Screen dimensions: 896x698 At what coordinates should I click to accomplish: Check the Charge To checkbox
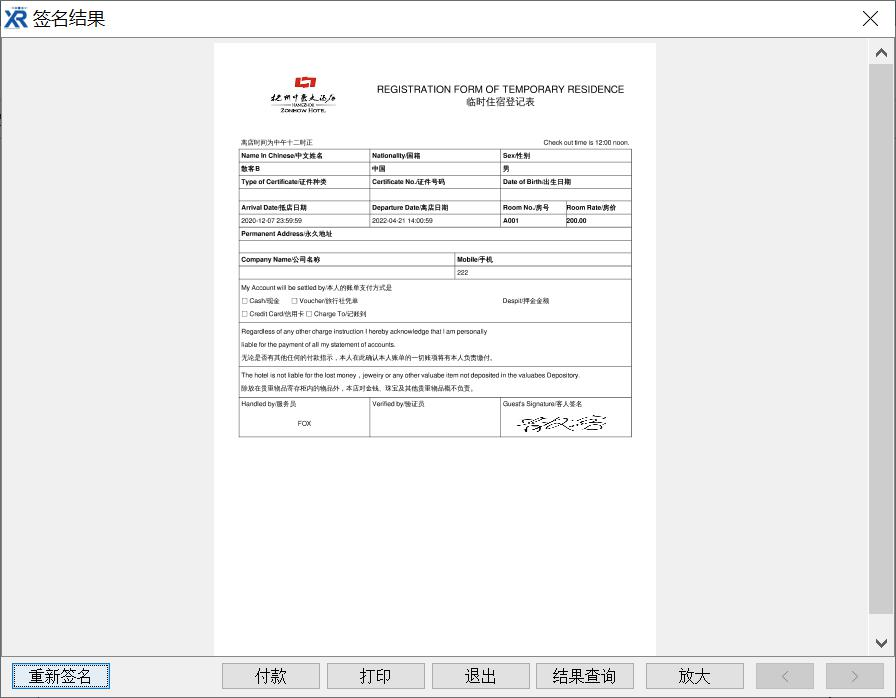309,314
